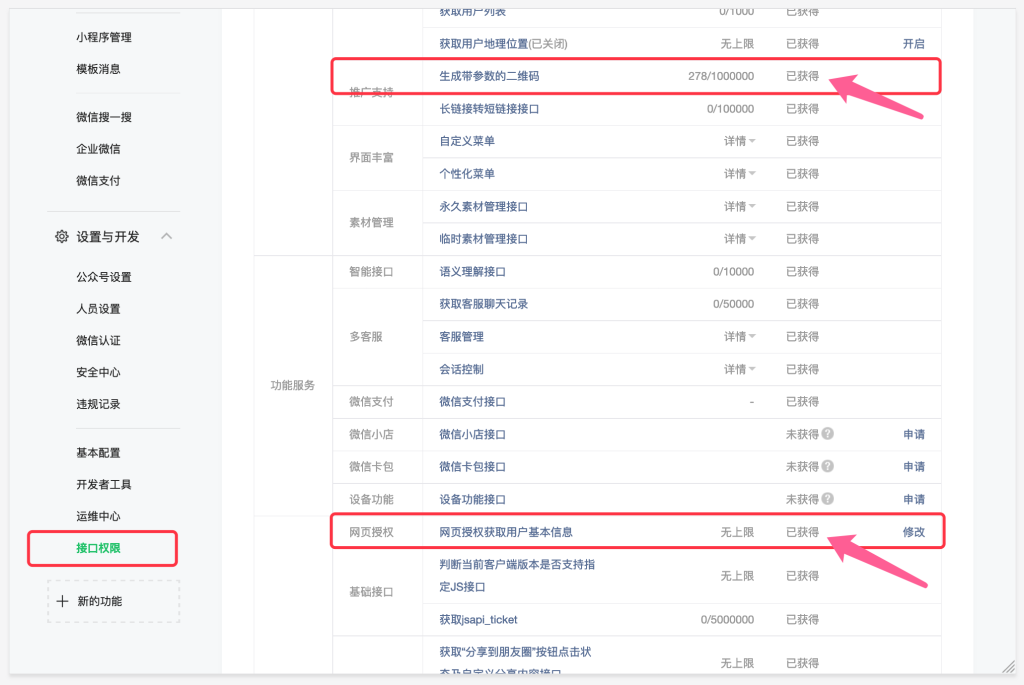Click the gear icon beside 设置与开发
Screen dimensions: 1024x685
[x=61, y=236]
